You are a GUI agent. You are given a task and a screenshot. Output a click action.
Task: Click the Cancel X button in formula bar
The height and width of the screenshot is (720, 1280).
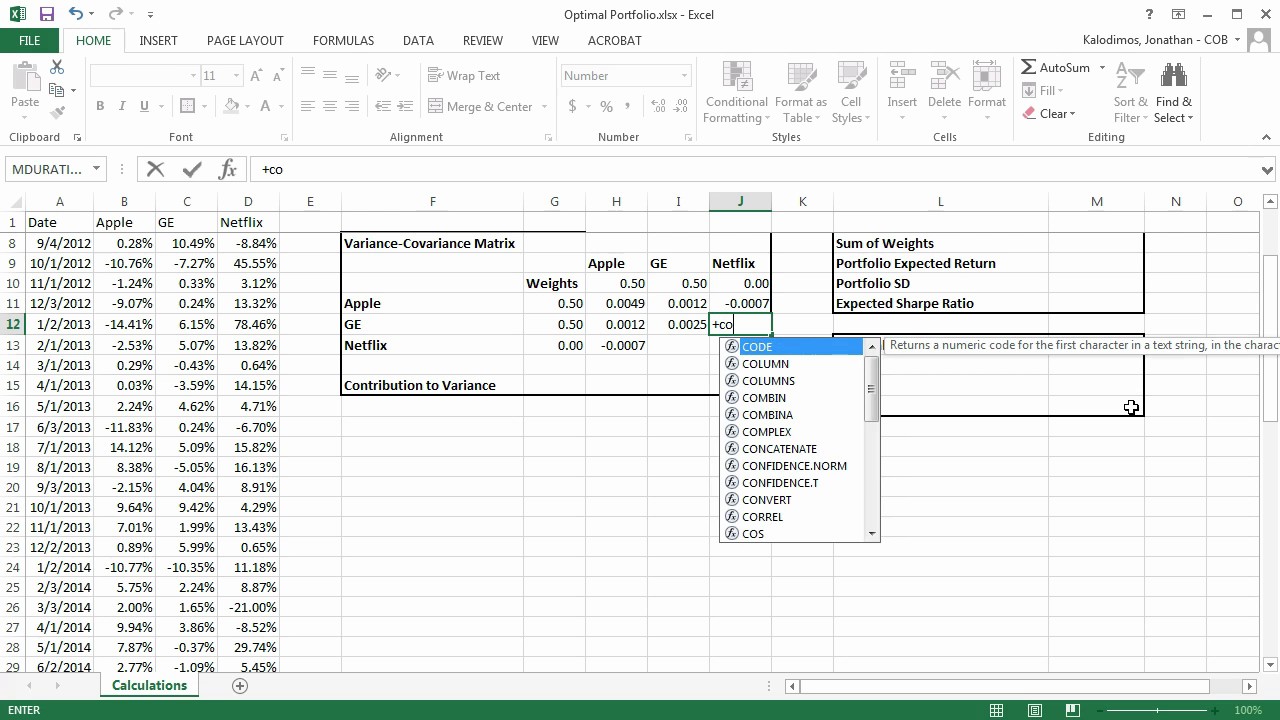[156, 169]
